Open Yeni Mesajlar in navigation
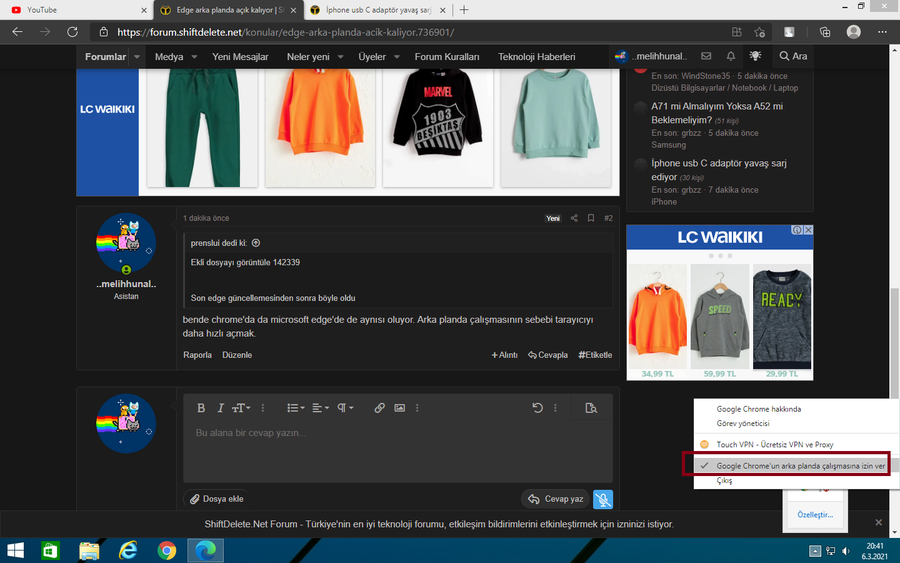 (240, 57)
